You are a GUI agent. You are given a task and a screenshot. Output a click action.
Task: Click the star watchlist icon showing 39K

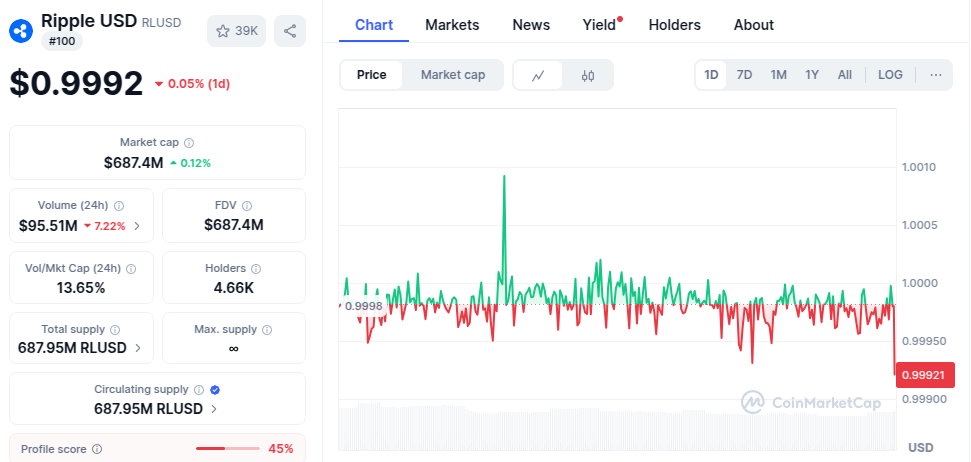point(235,31)
